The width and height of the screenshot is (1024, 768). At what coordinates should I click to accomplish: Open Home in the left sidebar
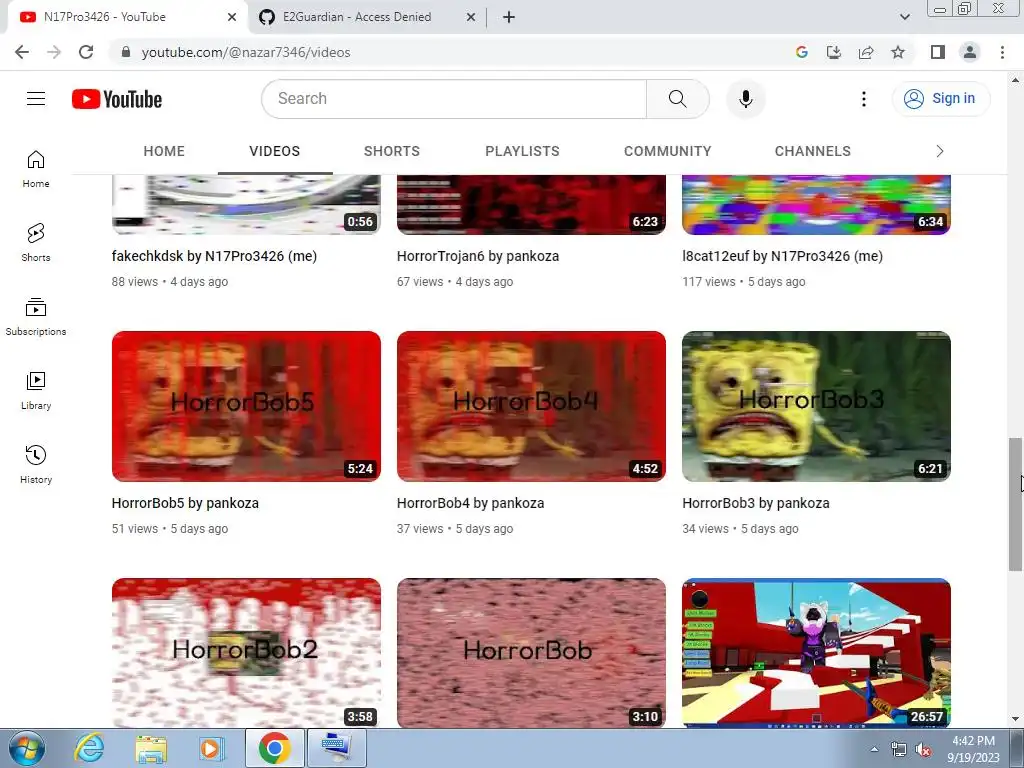point(36,169)
